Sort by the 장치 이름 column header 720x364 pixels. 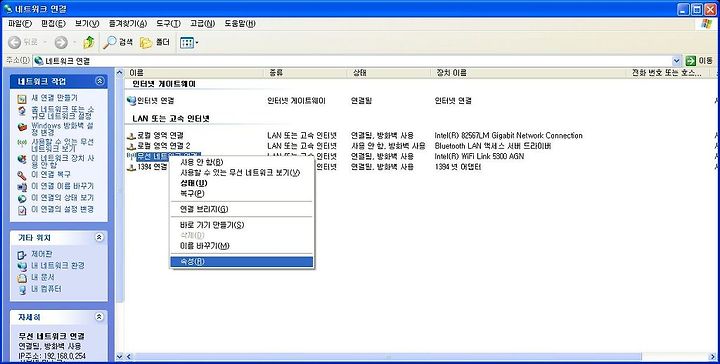528,73
